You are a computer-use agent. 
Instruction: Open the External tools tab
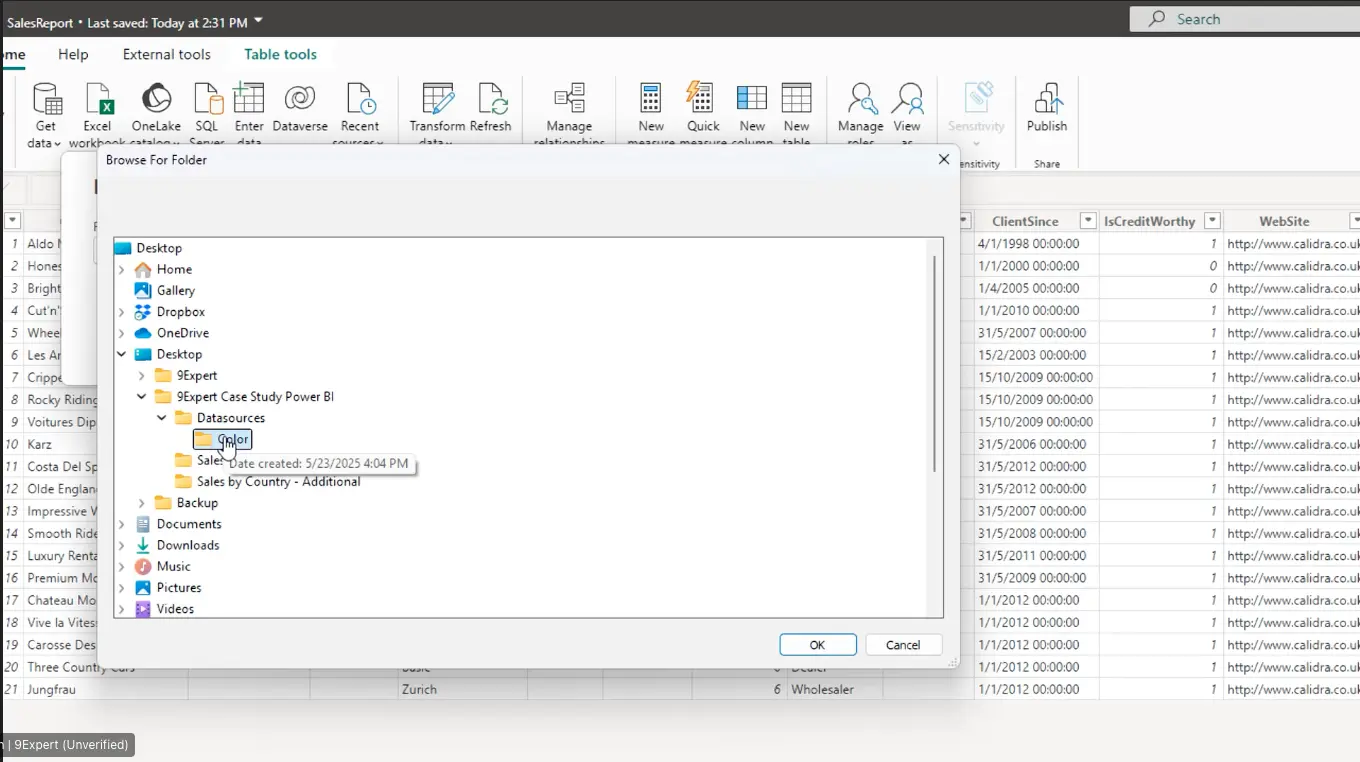(x=167, y=54)
